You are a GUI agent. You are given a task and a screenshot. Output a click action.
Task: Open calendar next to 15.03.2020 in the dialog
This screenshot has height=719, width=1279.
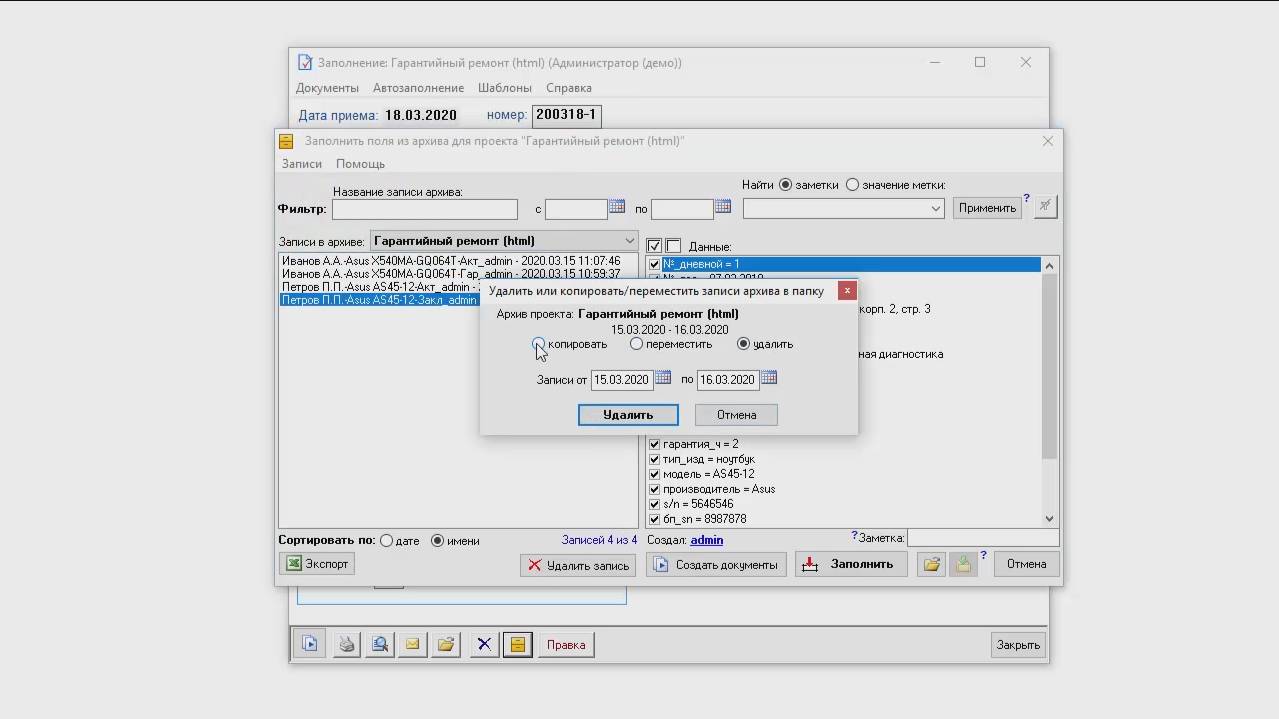pyautogui.click(x=663, y=378)
